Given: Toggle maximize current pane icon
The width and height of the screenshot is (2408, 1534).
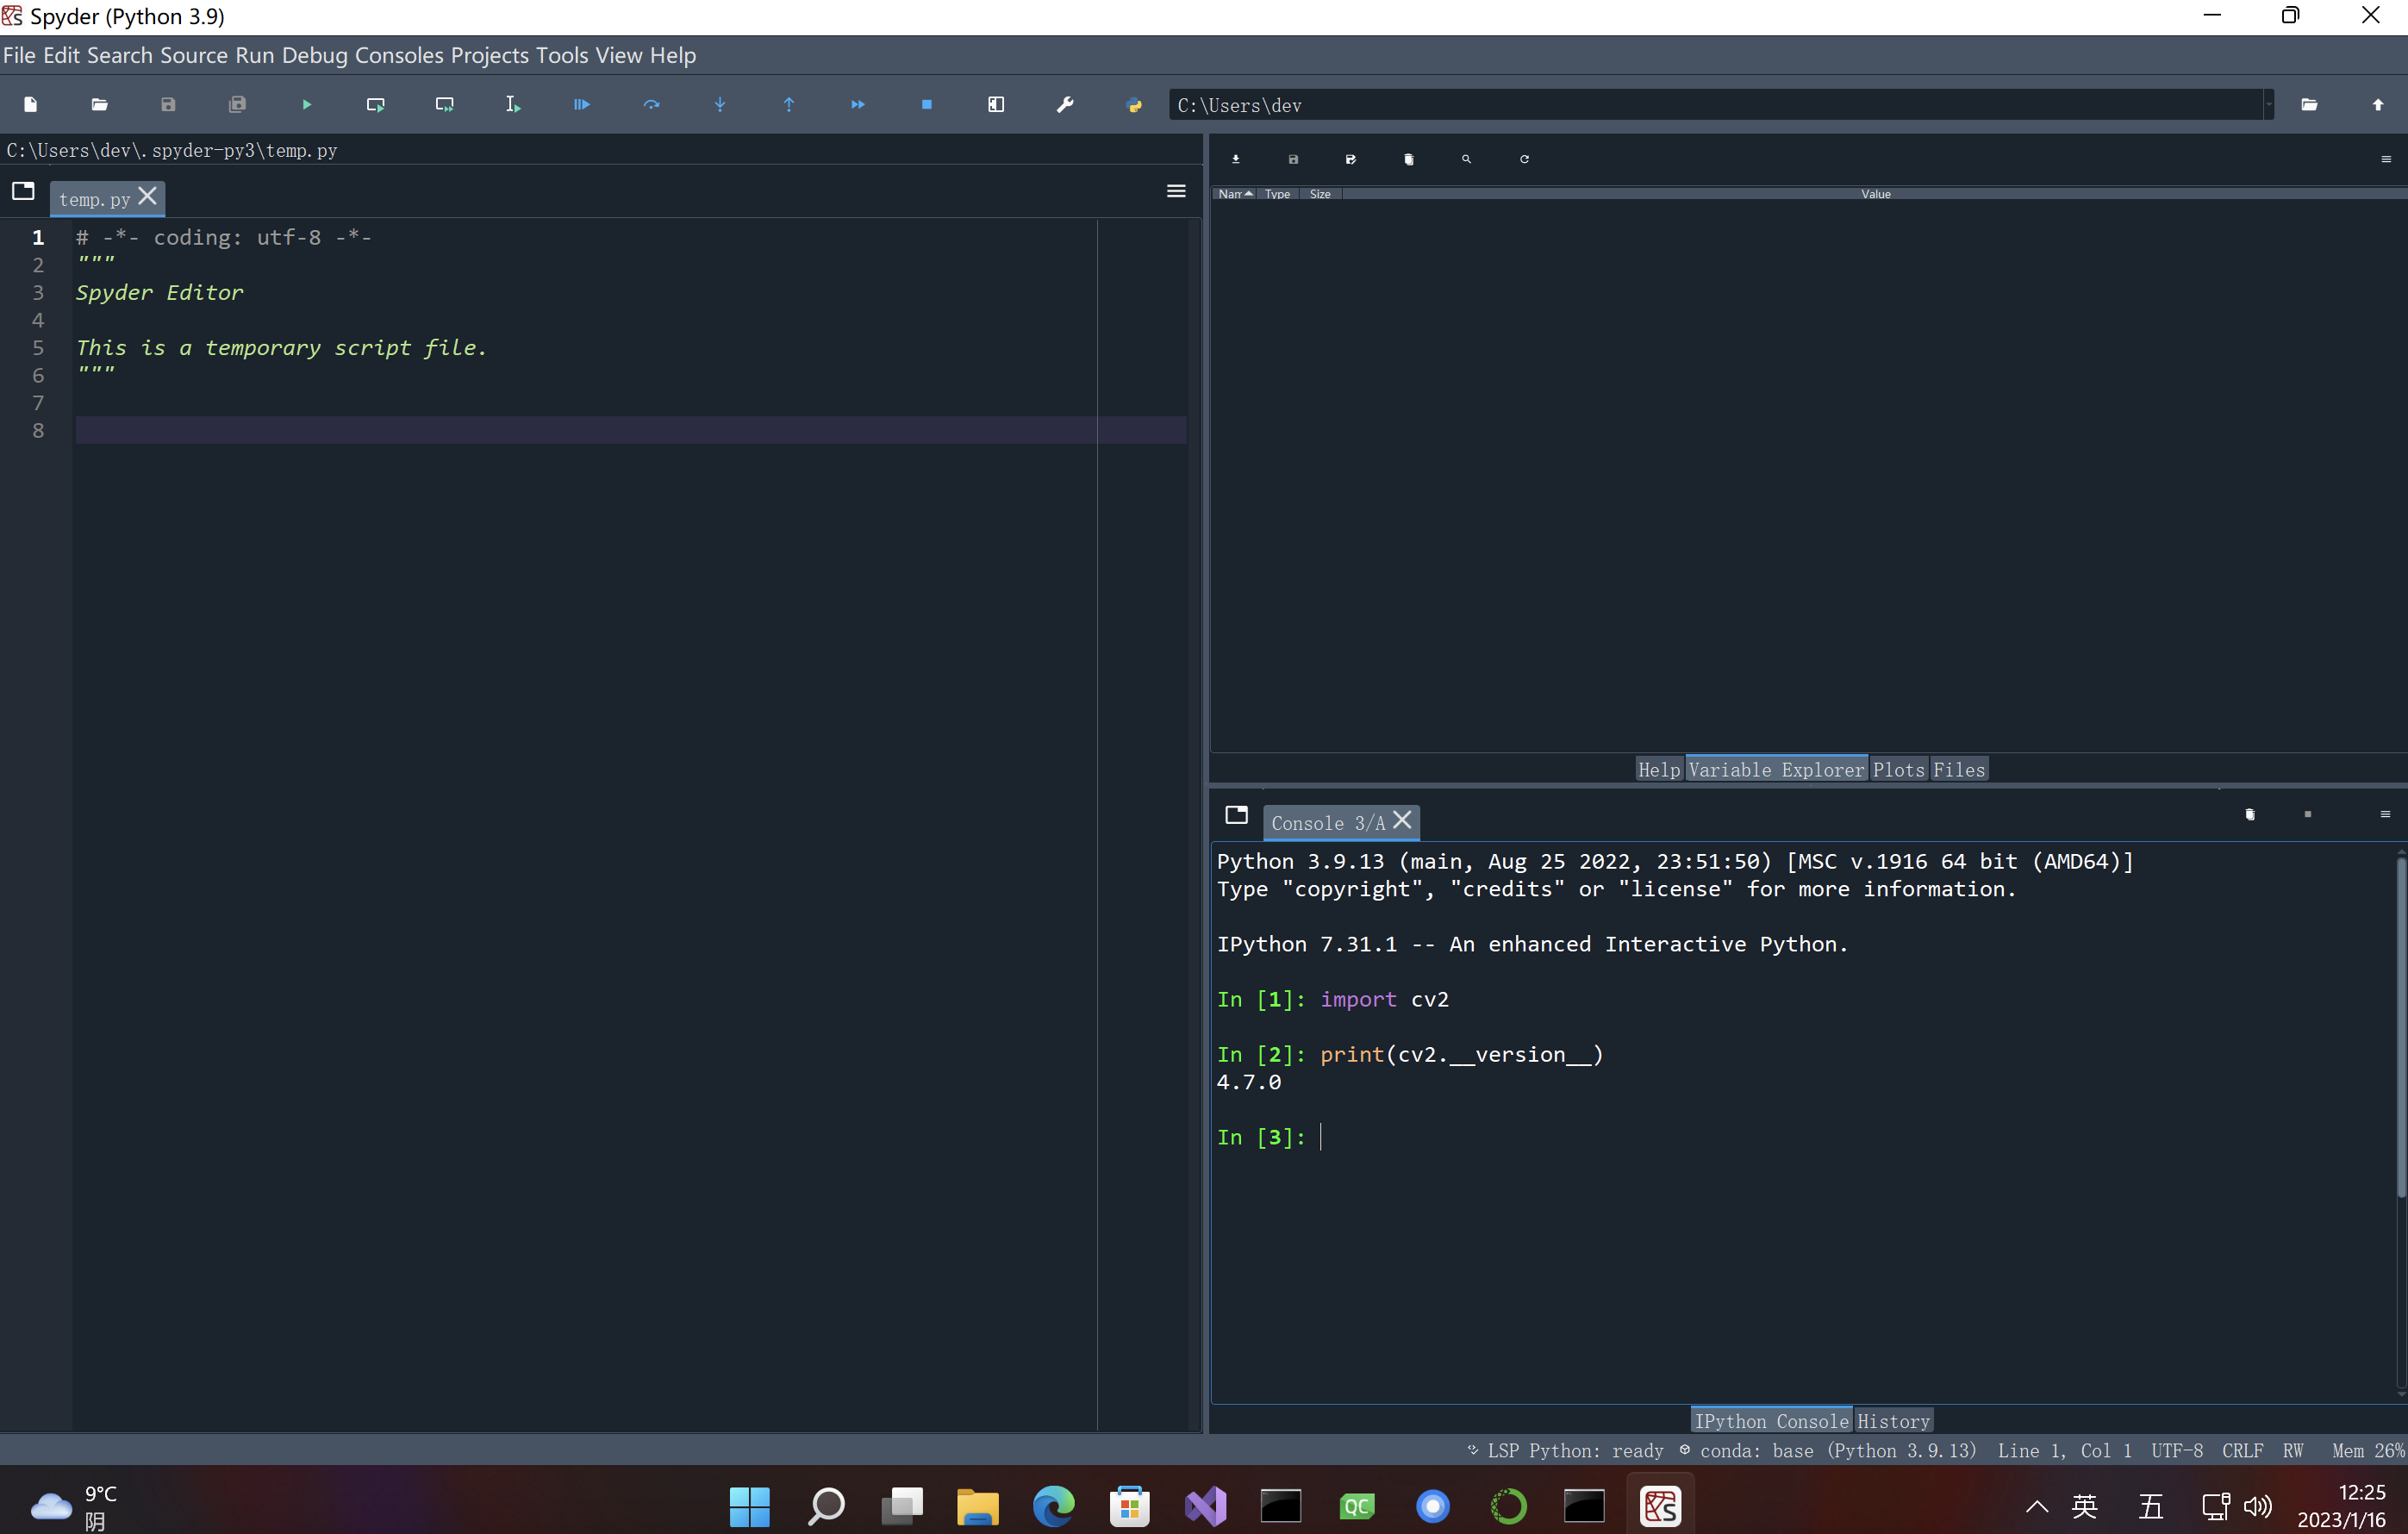Looking at the screenshot, I should (996, 105).
